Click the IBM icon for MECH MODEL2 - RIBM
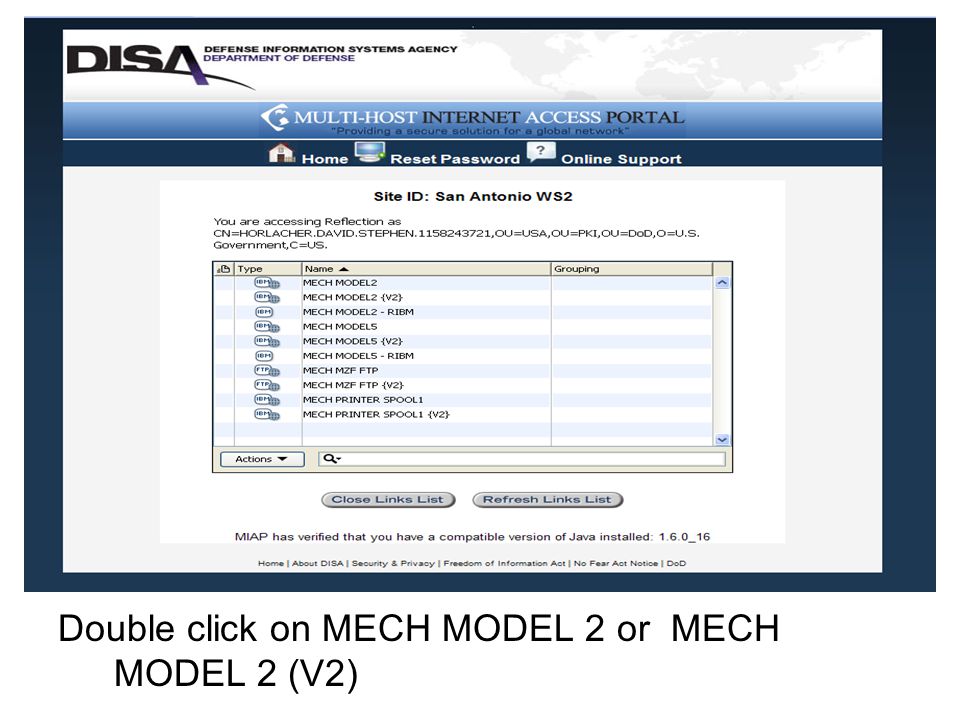Screen dimensions: 960x720 tap(264, 312)
